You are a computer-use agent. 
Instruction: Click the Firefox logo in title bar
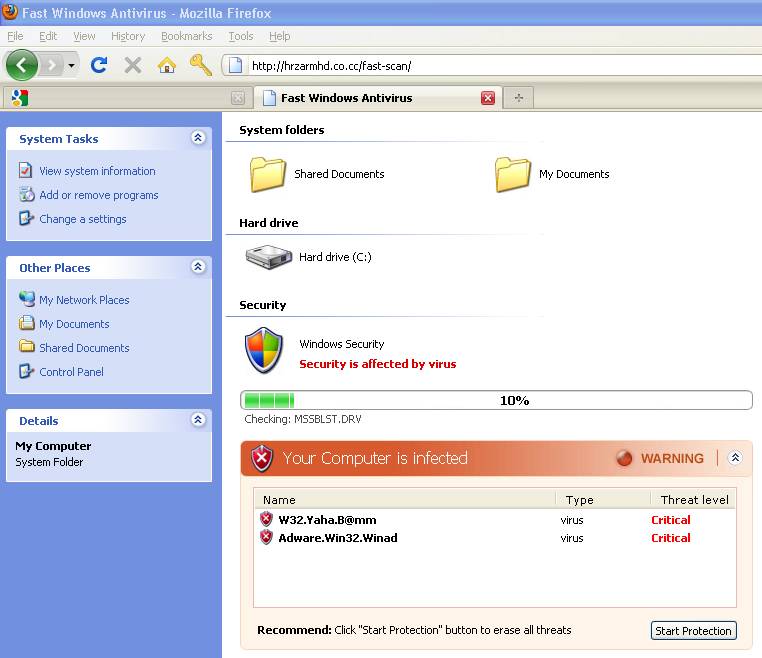point(10,12)
